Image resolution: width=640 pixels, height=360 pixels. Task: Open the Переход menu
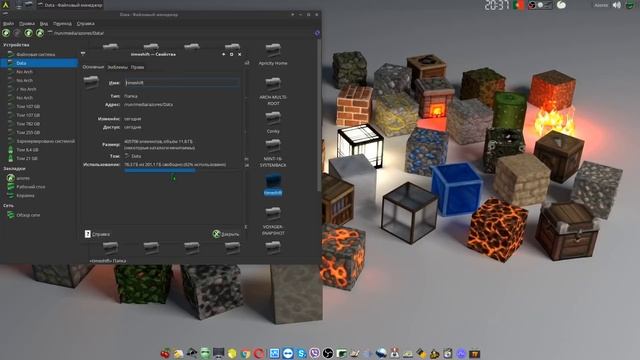(x=62, y=24)
